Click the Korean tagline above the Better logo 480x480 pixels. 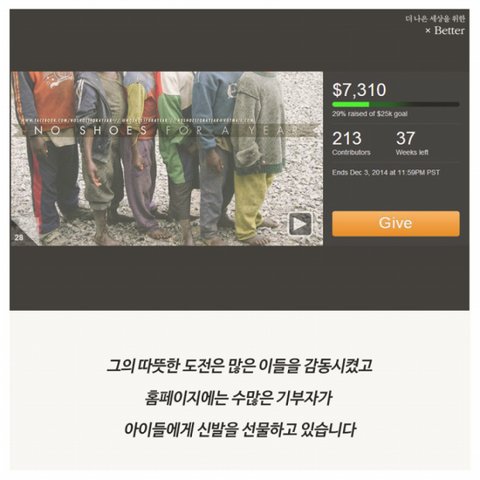(x=435, y=19)
